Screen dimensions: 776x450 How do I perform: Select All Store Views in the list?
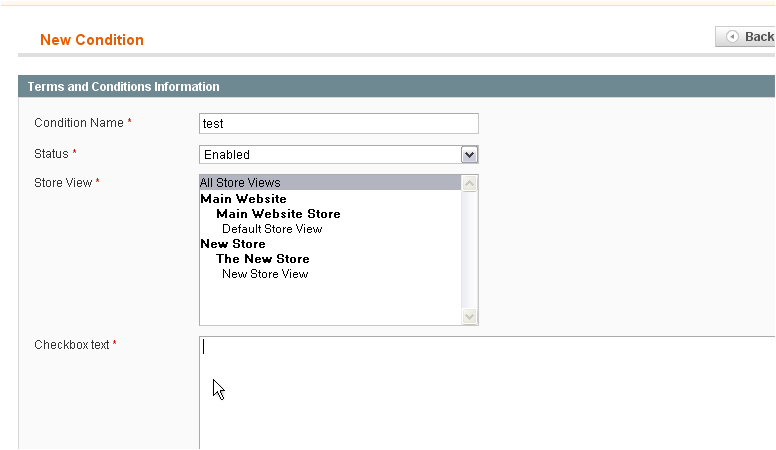coord(240,183)
